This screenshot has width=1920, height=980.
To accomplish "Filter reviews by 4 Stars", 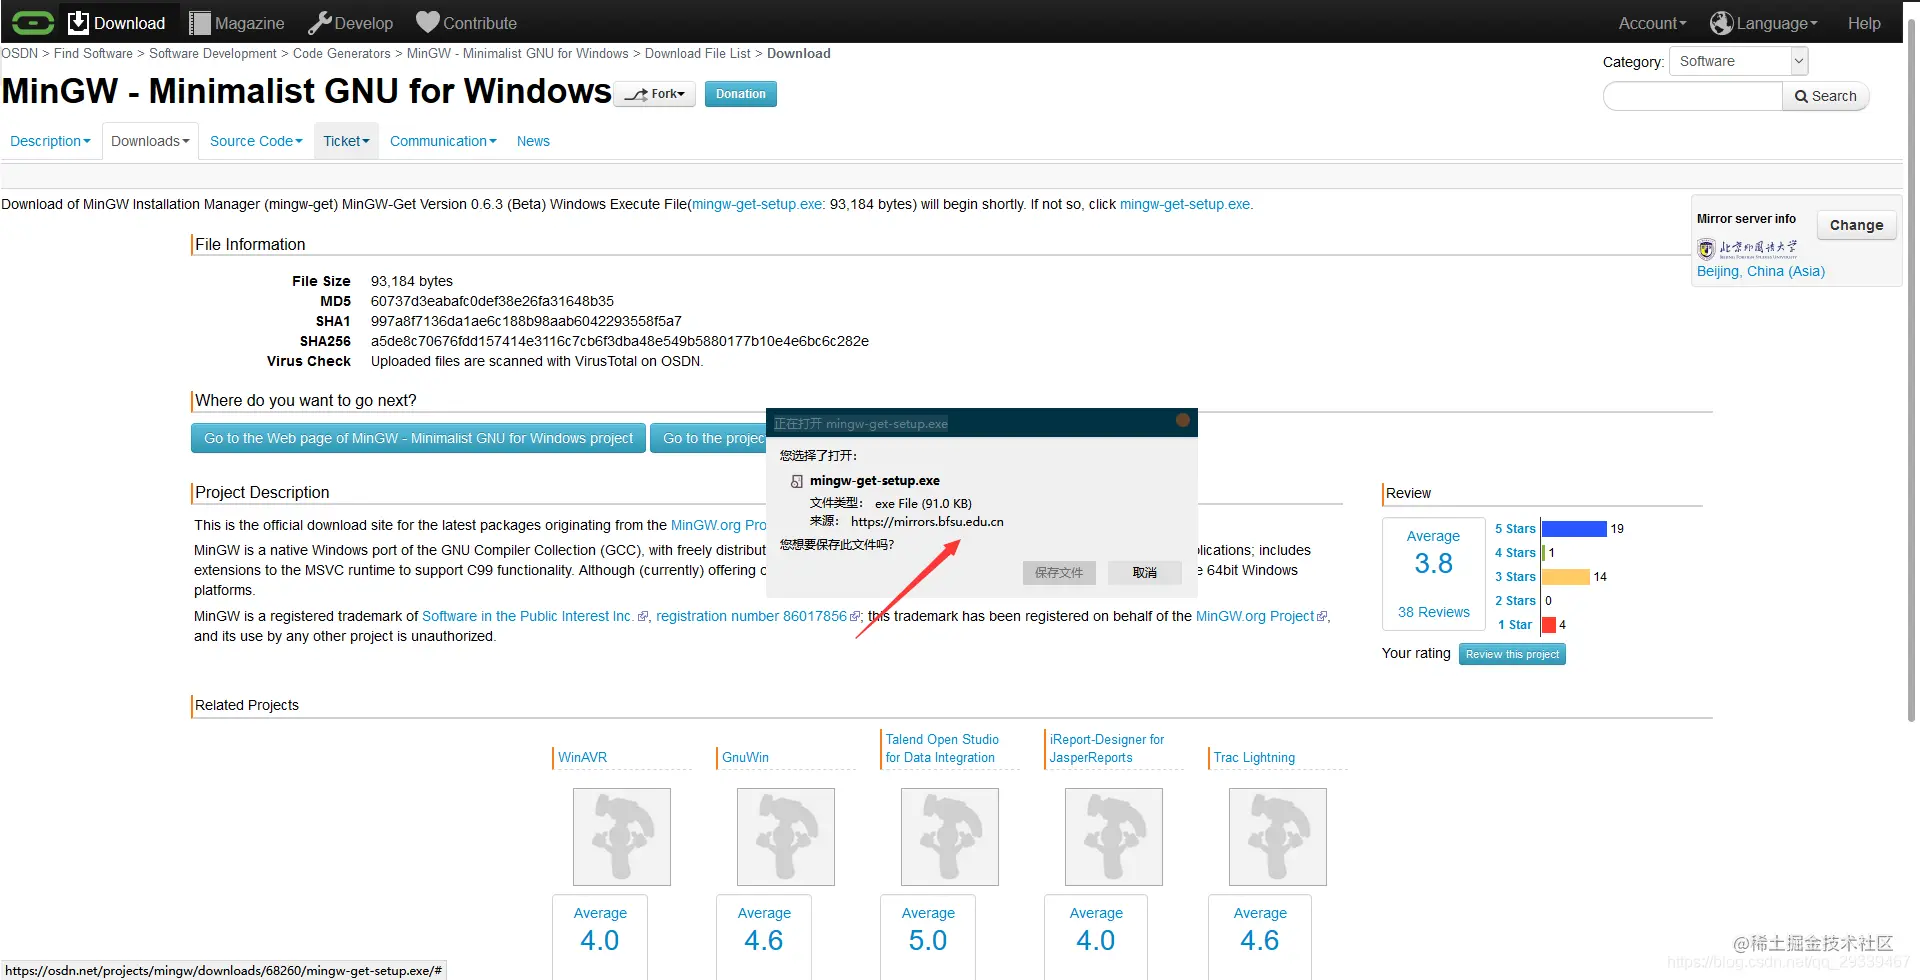I will (x=1515, y=553).
